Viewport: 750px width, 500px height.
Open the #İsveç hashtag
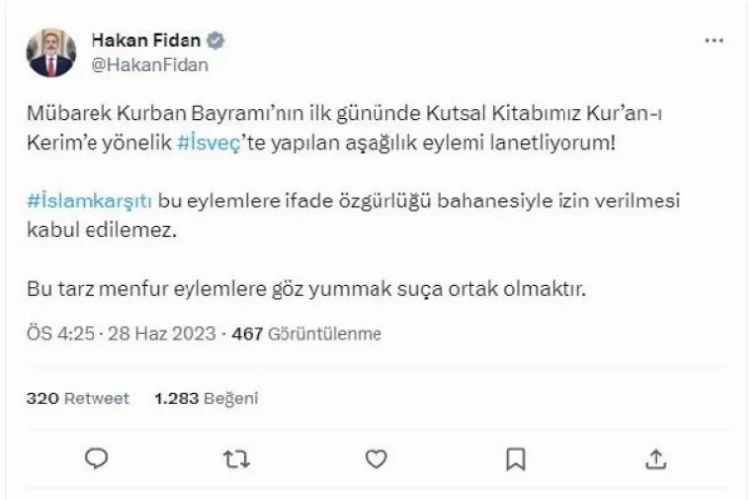click(x=209, y=143)
